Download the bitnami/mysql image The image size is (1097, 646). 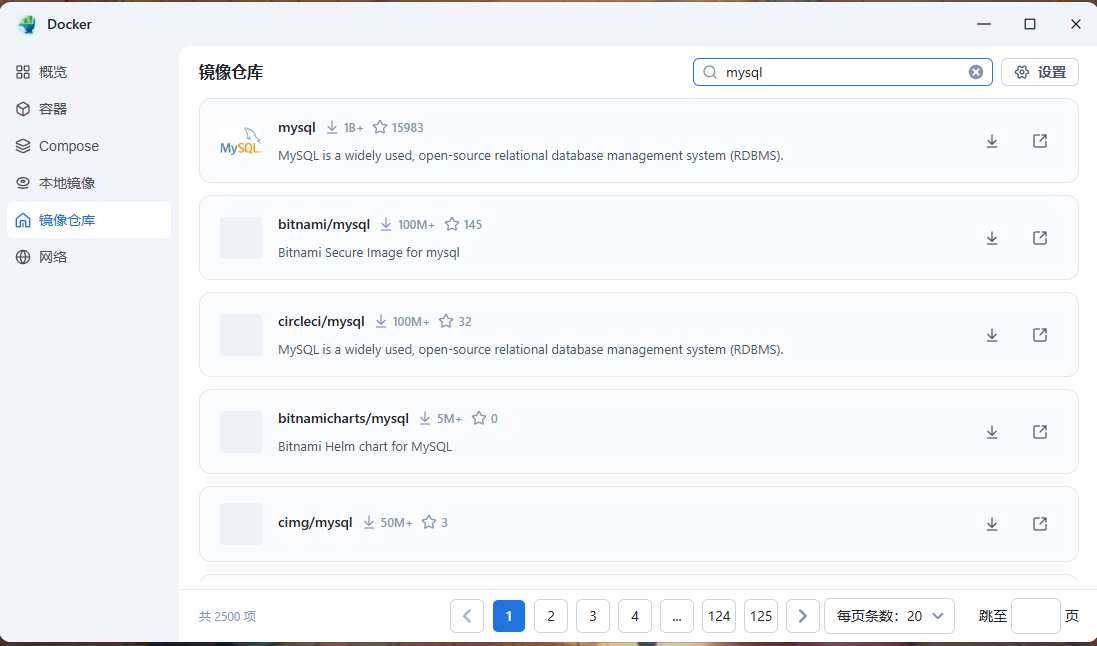pos(991,238)
